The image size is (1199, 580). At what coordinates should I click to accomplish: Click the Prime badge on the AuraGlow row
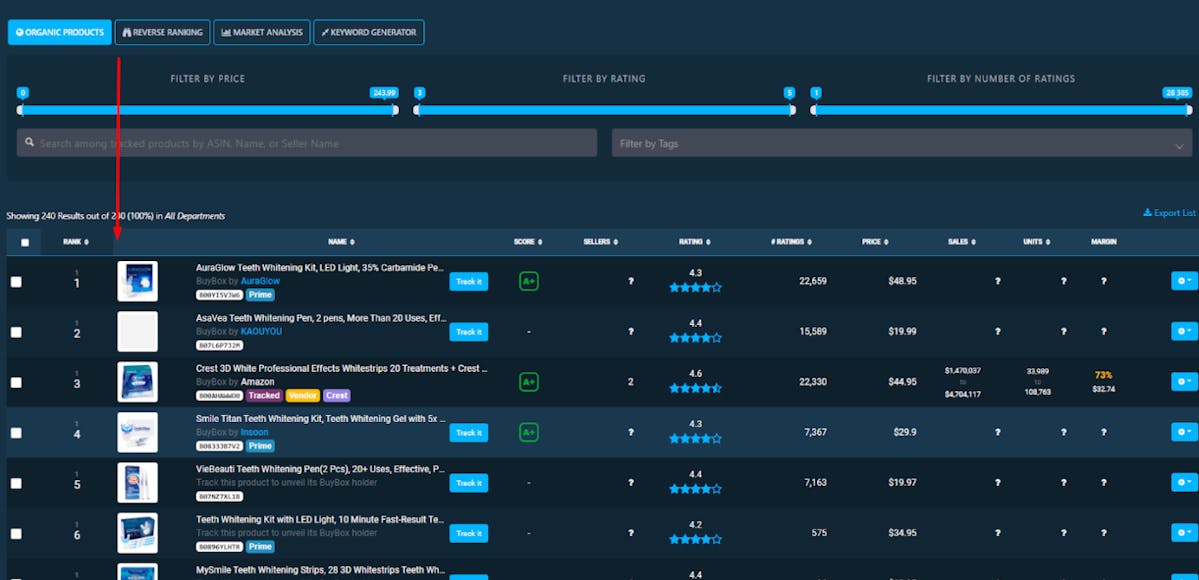click(x=260, y=295)
